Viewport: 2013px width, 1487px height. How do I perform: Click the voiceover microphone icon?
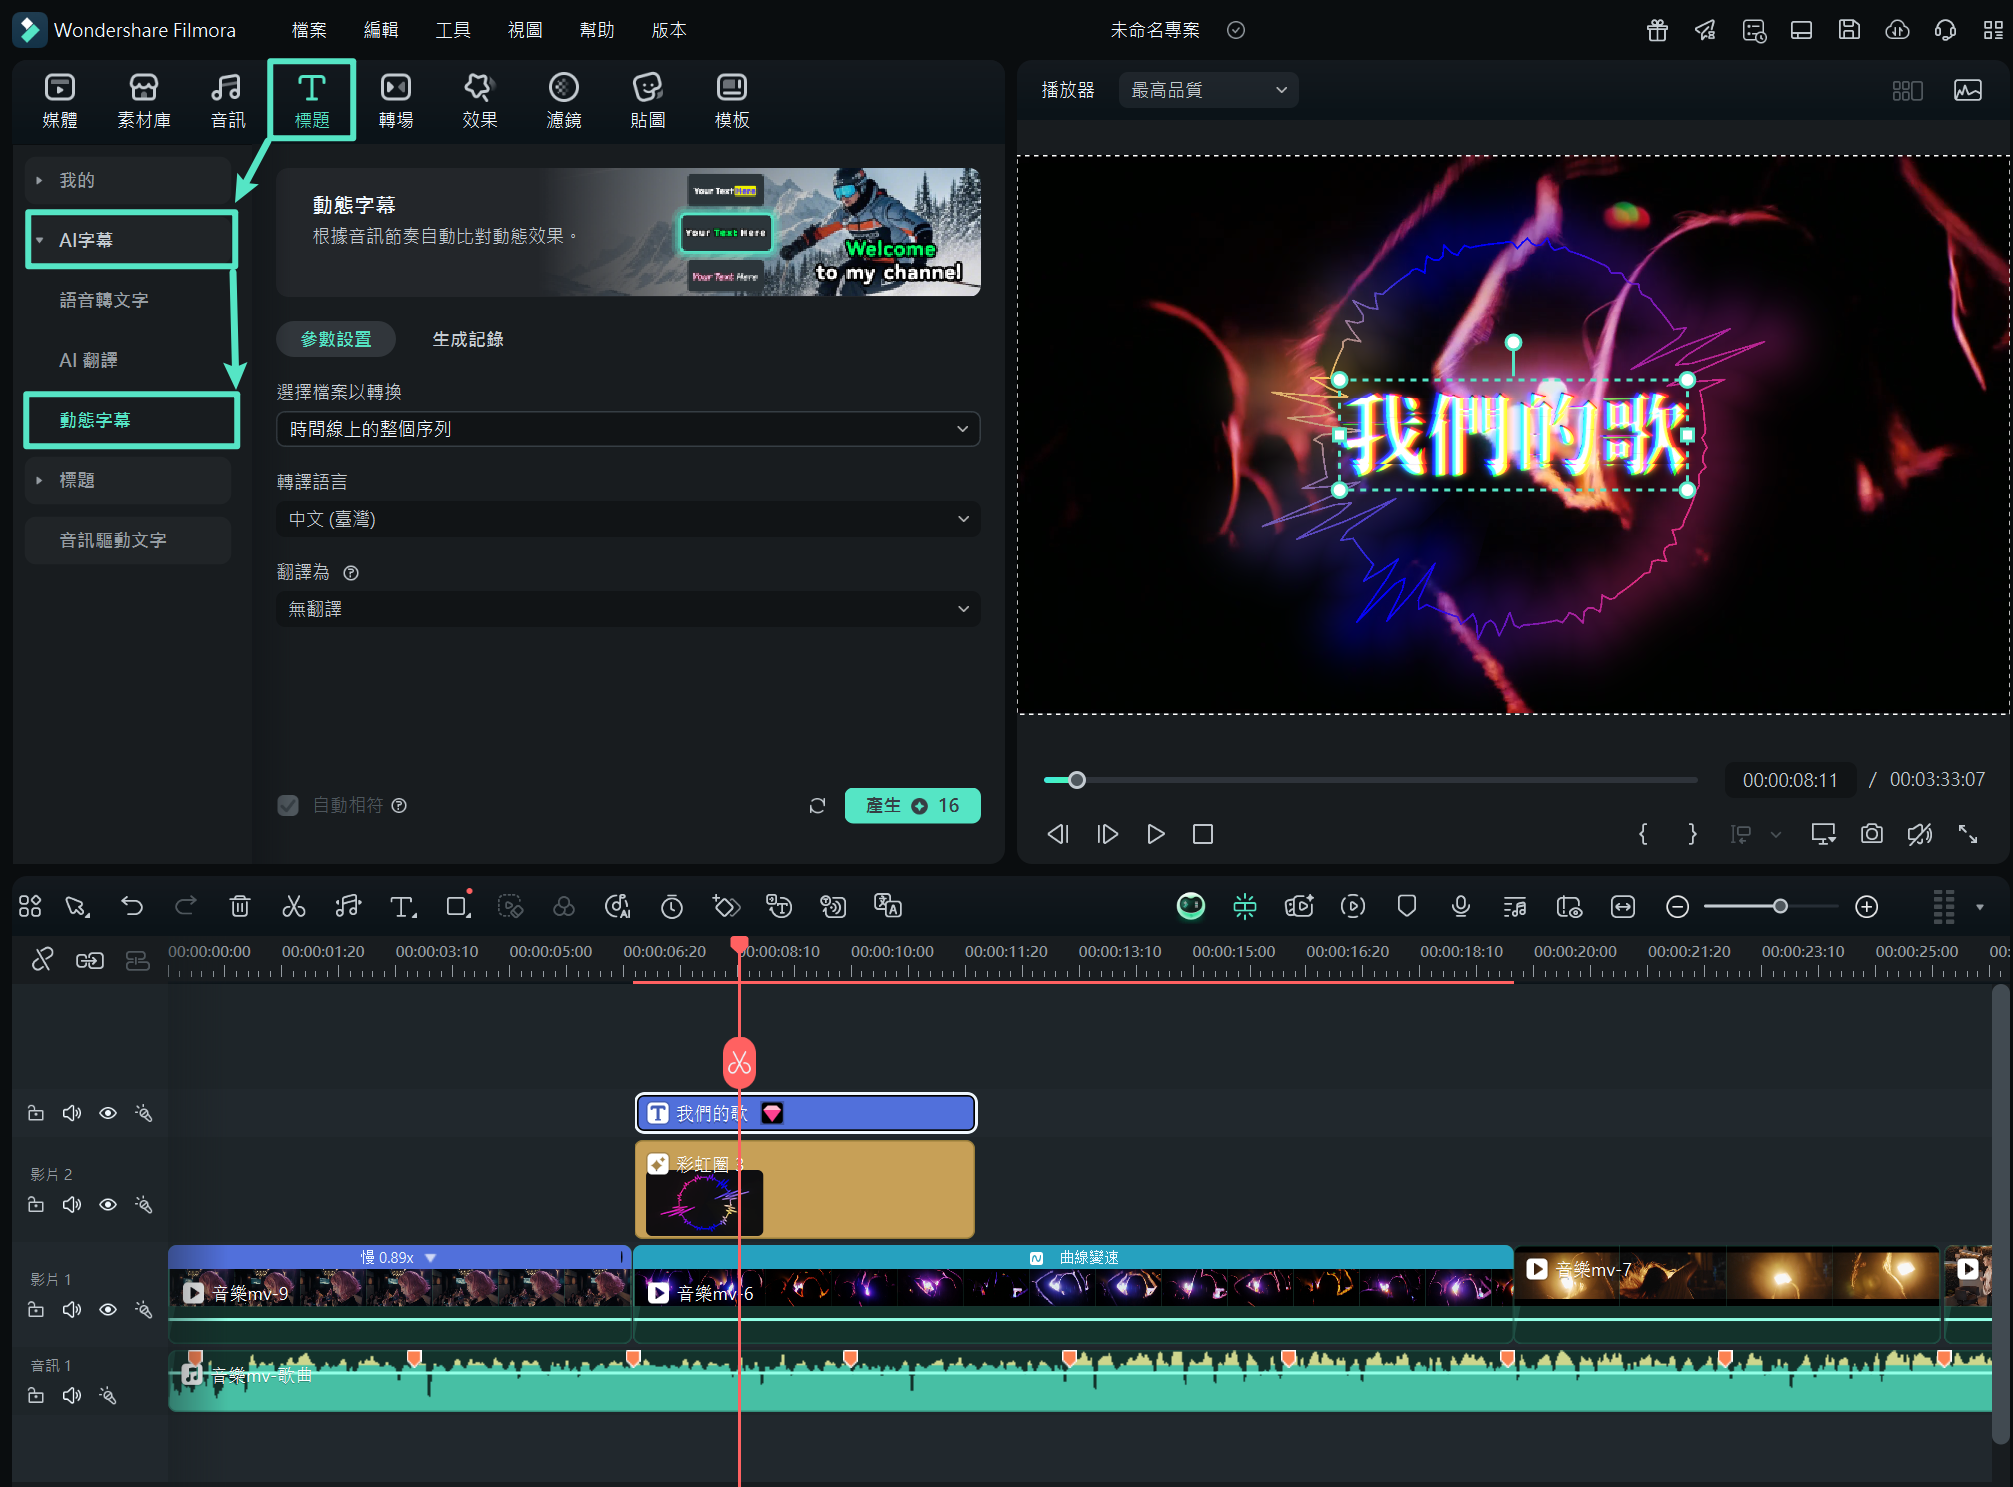click(x=1461, y=906)
